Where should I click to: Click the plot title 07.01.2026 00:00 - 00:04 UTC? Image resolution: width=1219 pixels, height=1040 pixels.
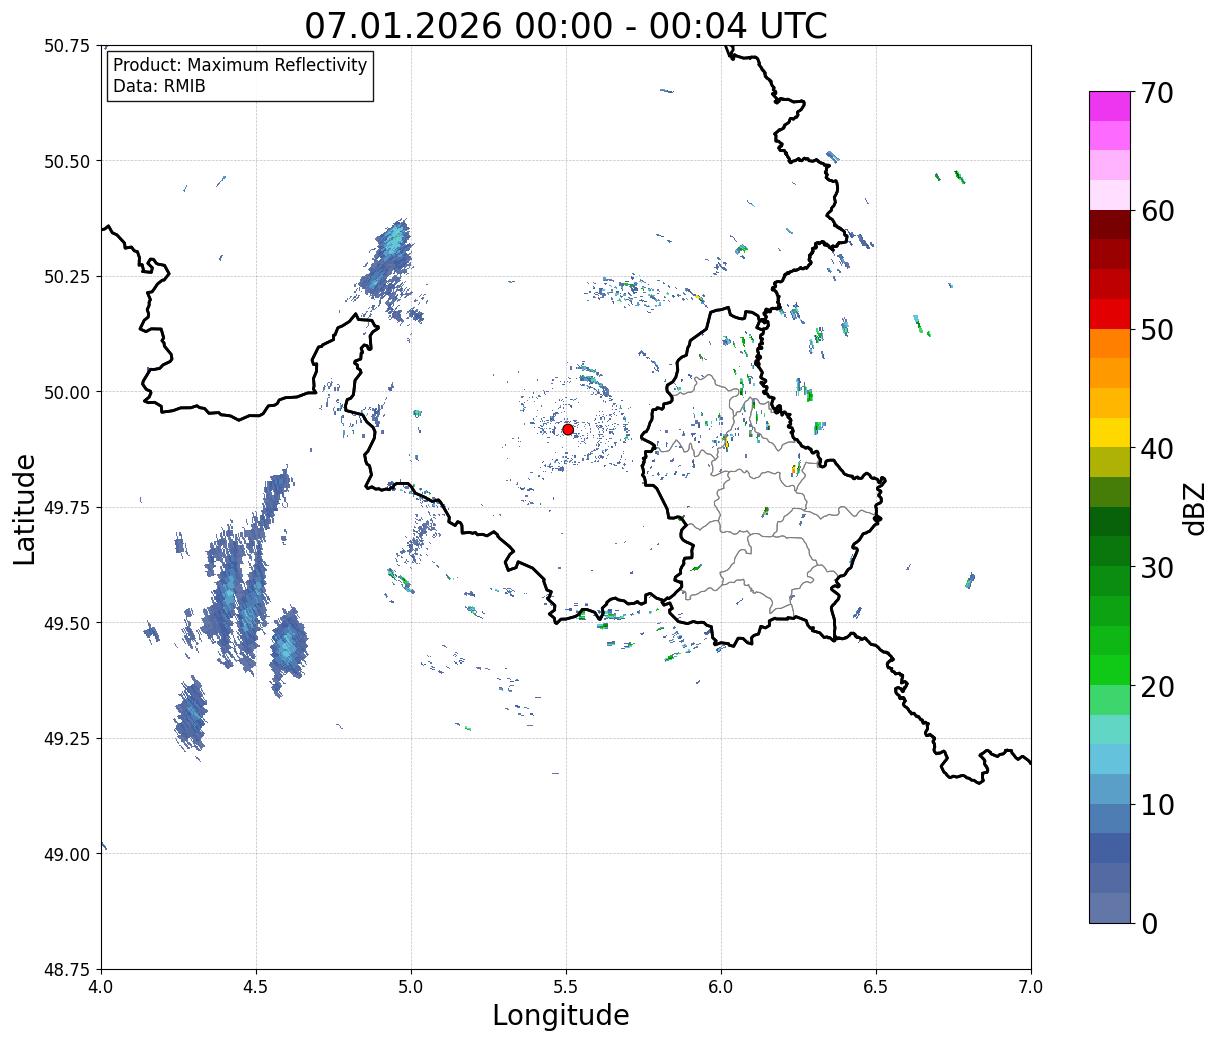click(x=566, y=25)
